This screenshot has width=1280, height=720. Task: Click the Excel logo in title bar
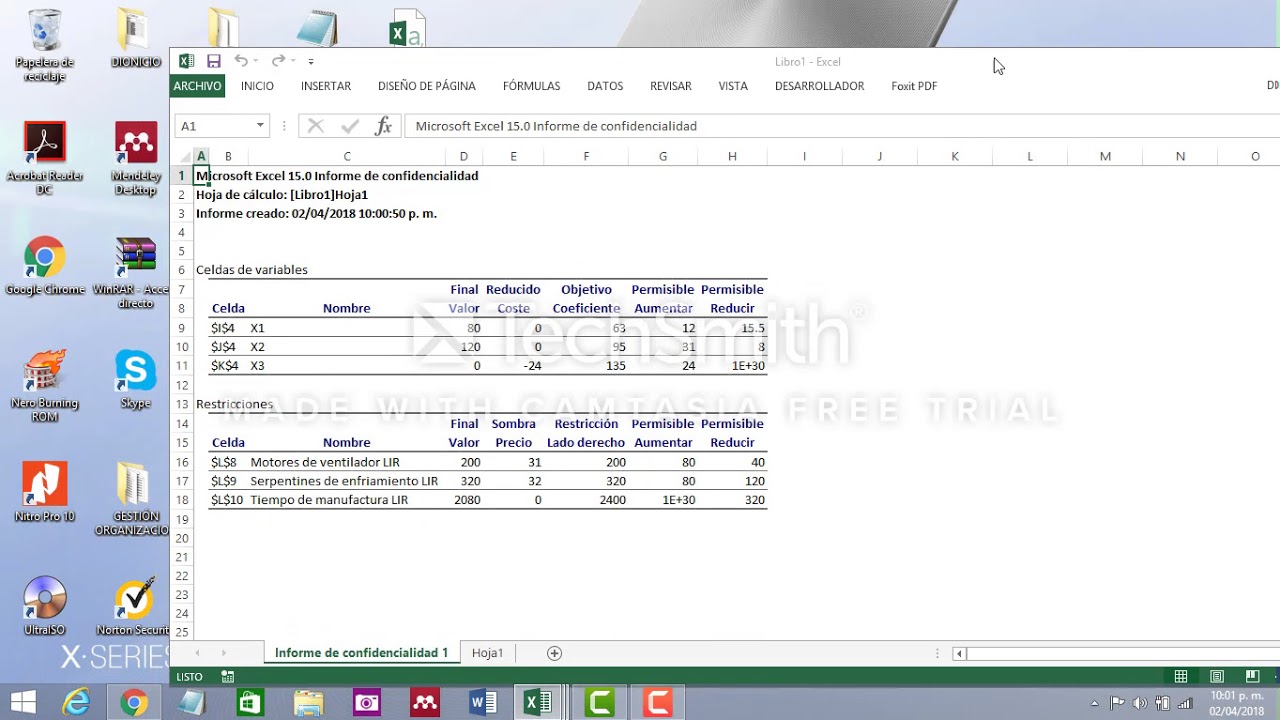pos(186,61)
